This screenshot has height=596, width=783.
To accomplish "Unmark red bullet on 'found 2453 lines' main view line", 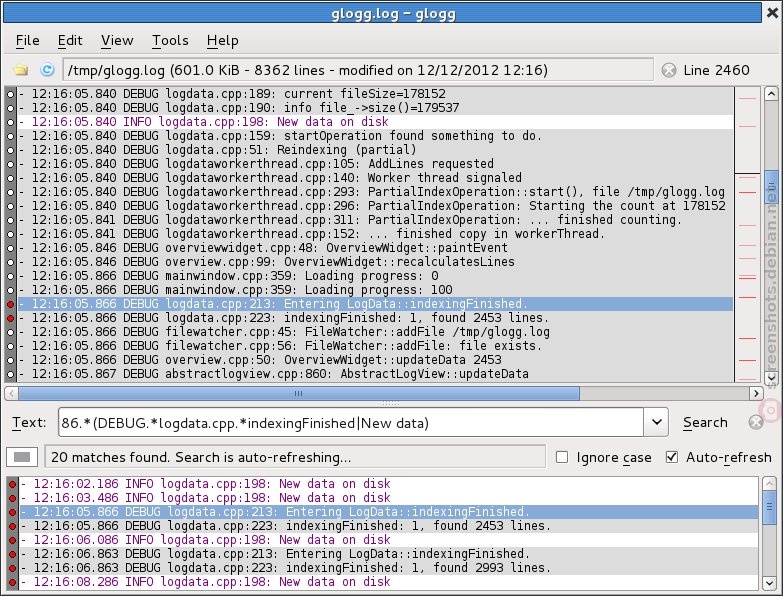I will 10,318.
